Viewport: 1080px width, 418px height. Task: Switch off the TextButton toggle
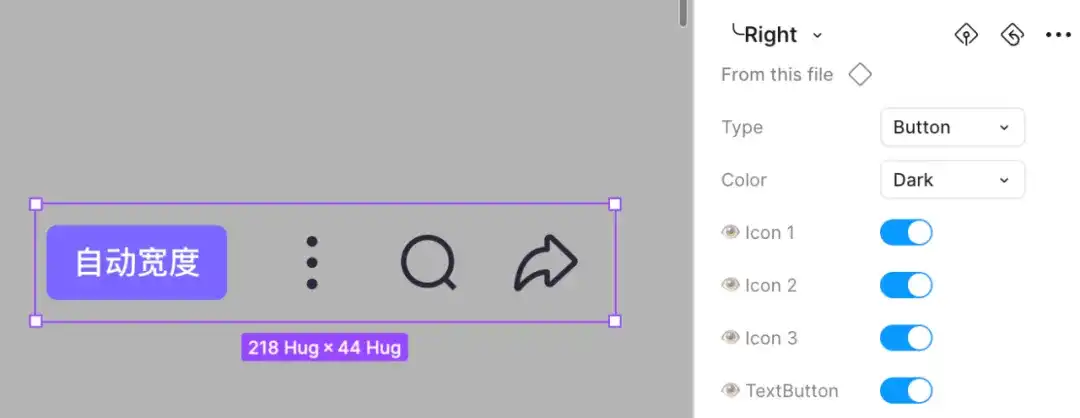pyautogui.click(x=906, y=391)
